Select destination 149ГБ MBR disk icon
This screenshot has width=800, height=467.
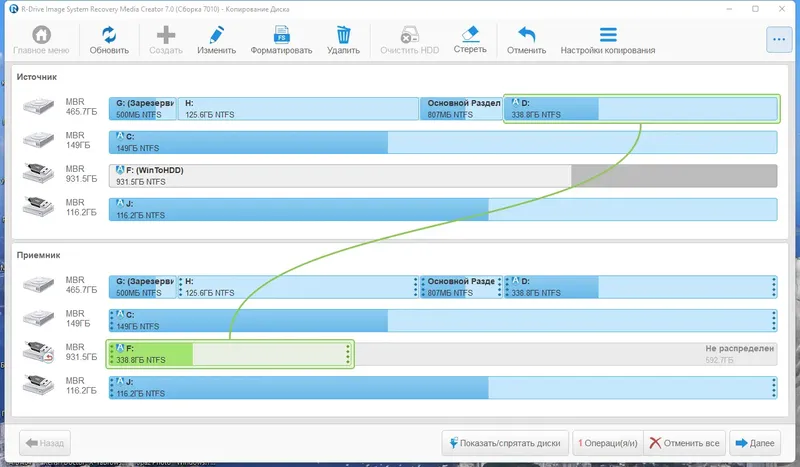coord(38,318)
